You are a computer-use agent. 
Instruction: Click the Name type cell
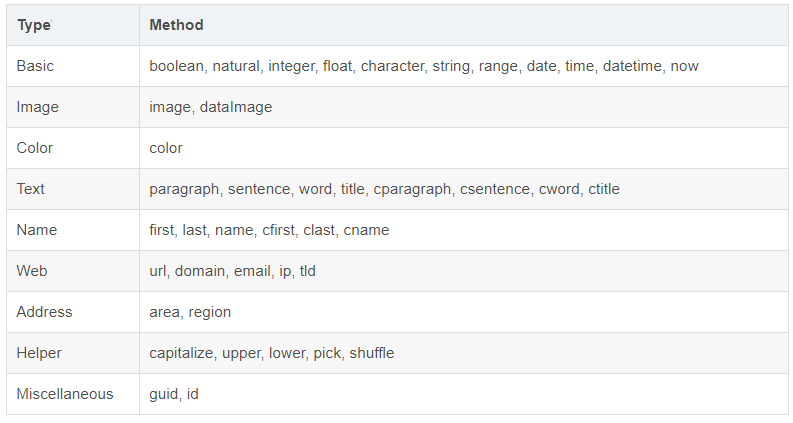[37, 230]
